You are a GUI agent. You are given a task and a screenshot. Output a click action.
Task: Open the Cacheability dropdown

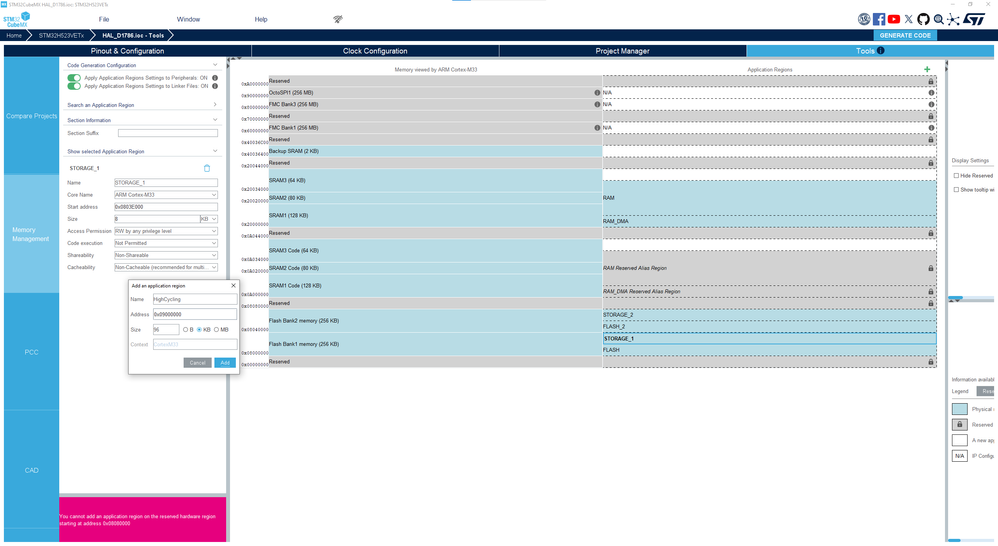pos(165,267)
